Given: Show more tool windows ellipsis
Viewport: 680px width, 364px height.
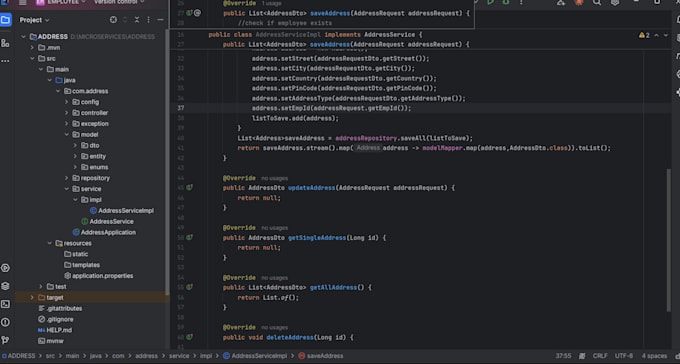Looking at the screenshot, I should pyautogui.click(x=5, y=61).
